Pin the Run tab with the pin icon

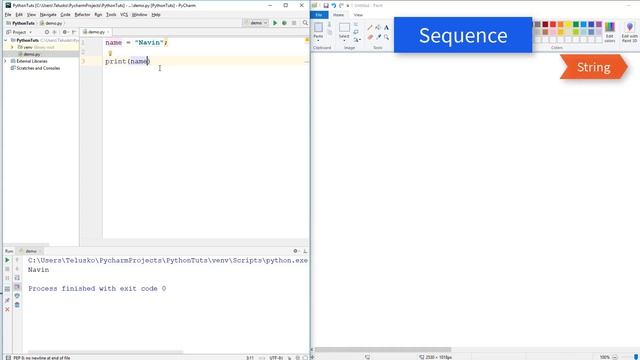click(7, 300)
